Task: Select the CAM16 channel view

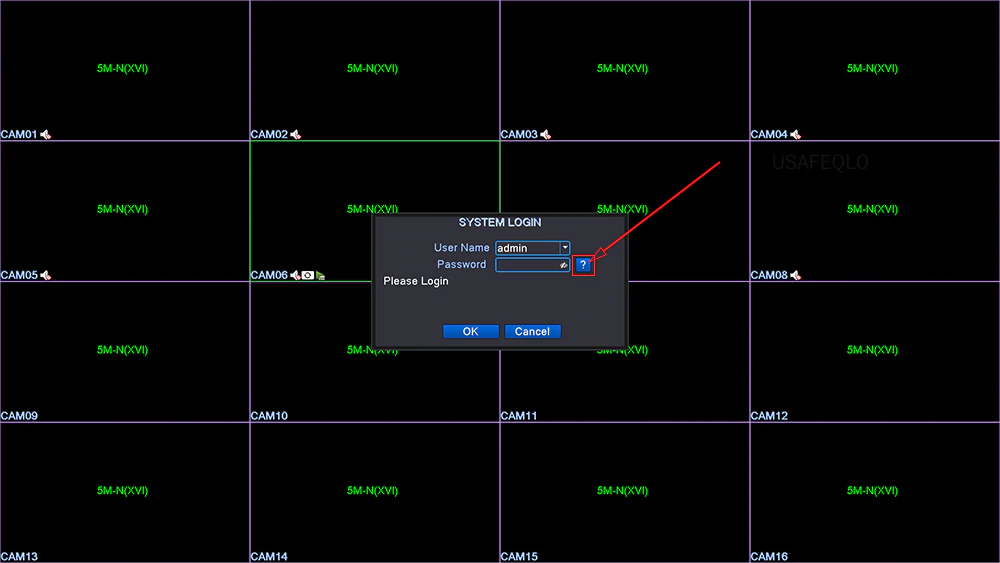Action: 874,491
